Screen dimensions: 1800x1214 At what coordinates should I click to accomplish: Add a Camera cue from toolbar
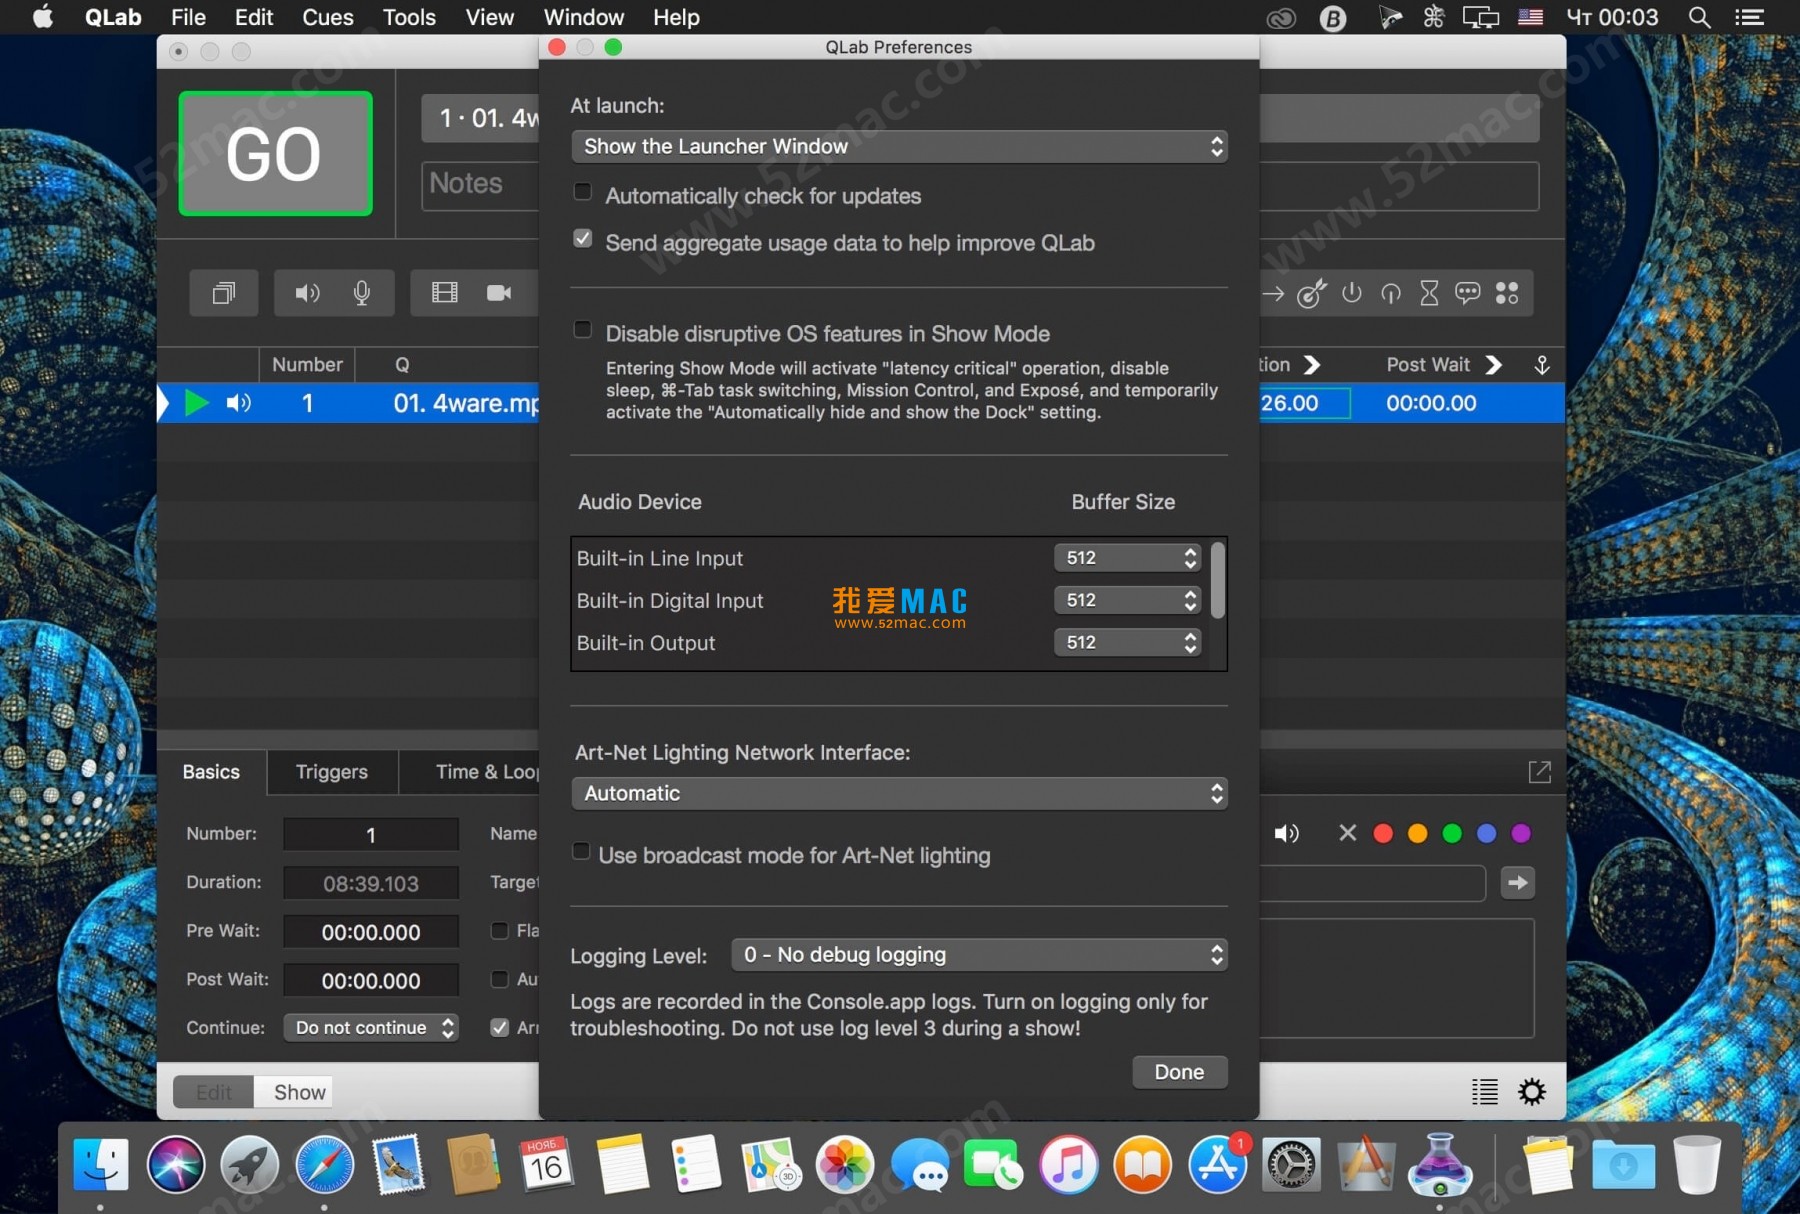499,293
